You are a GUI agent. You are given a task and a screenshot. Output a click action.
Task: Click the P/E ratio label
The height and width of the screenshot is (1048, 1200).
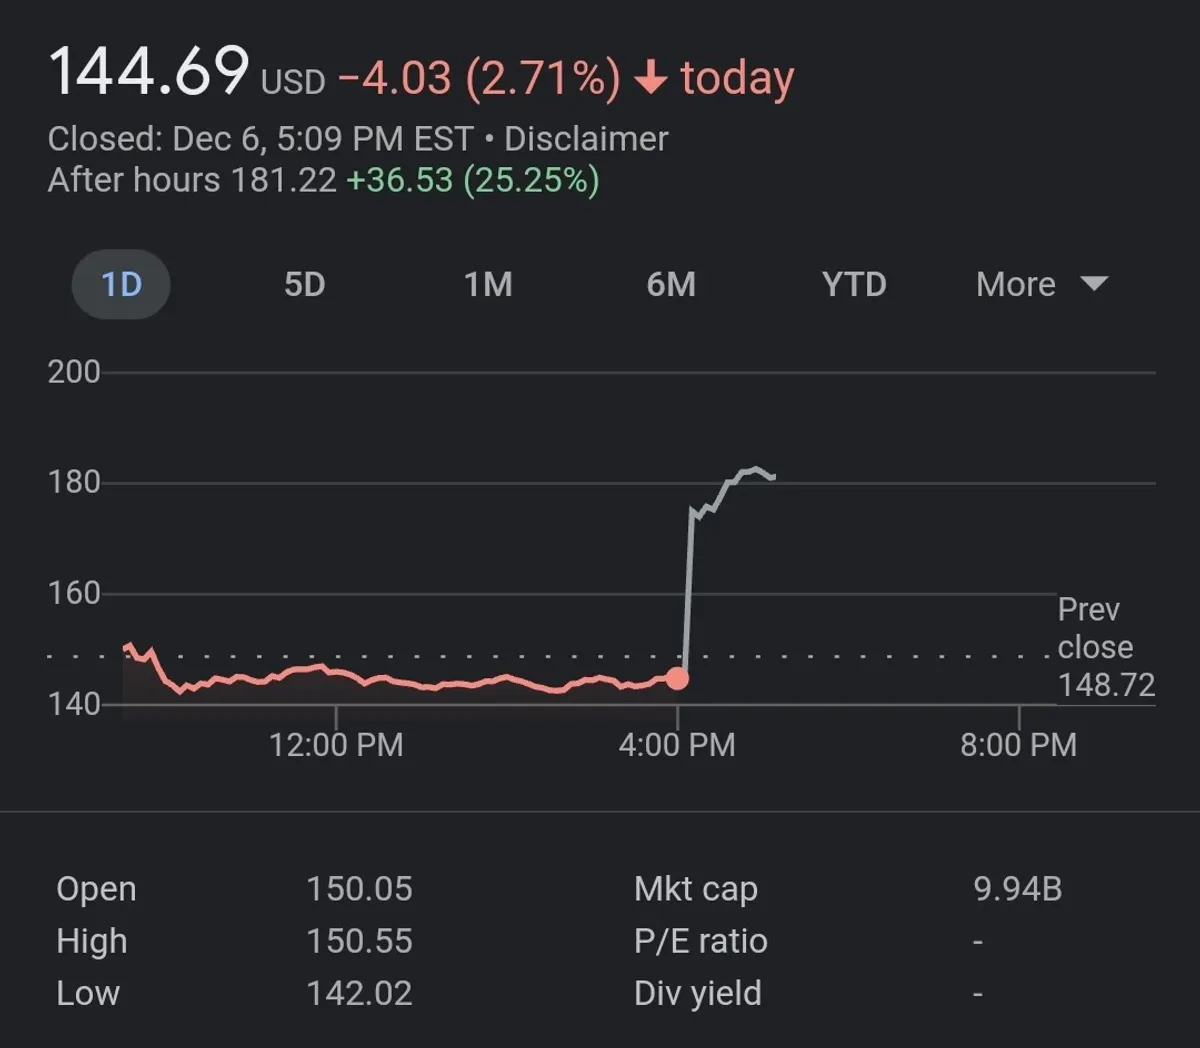[x=700, y=941]
